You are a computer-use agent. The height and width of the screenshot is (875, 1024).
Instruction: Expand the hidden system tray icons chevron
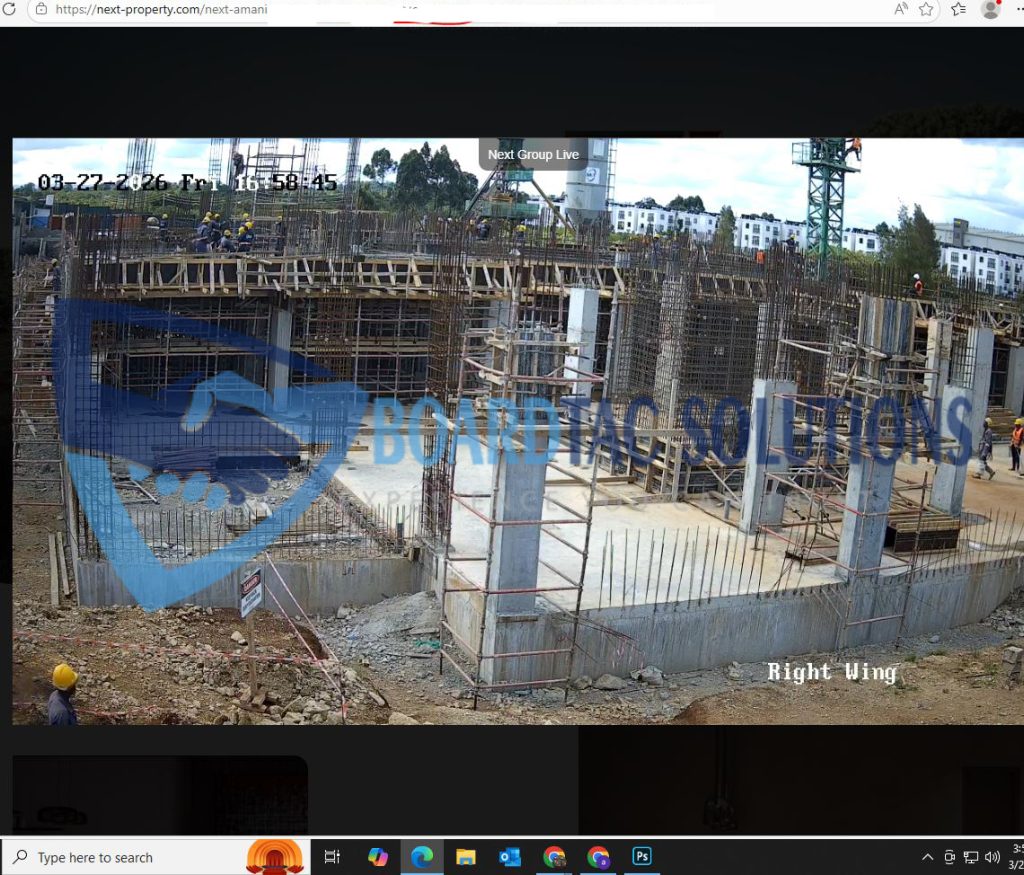coord(927,857)
